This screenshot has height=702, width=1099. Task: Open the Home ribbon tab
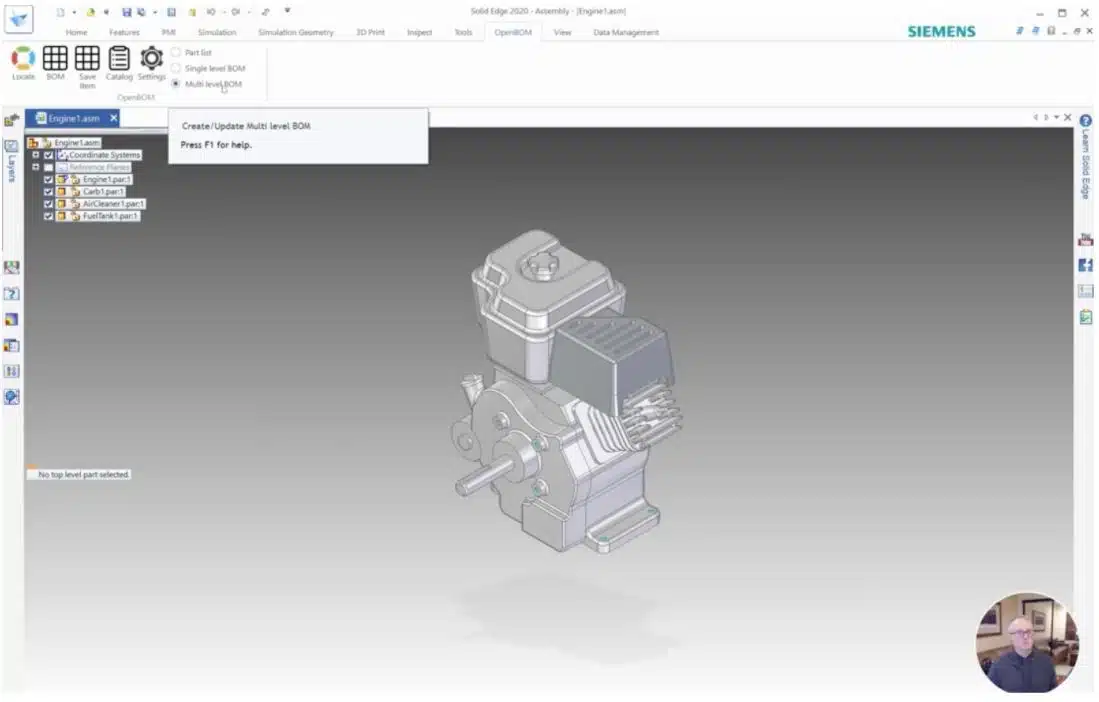(76, 32)
